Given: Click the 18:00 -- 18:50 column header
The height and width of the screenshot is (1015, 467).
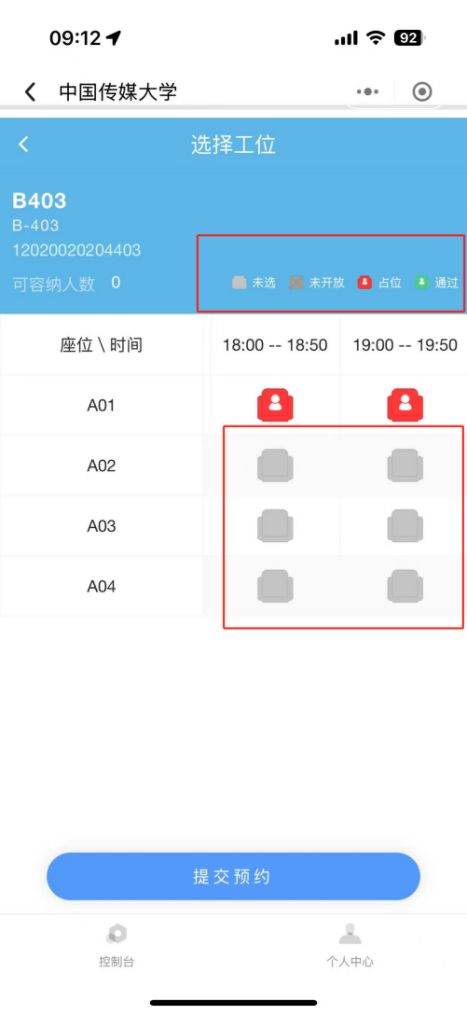Looking at the screenshot, I should (x=275, y=345).
